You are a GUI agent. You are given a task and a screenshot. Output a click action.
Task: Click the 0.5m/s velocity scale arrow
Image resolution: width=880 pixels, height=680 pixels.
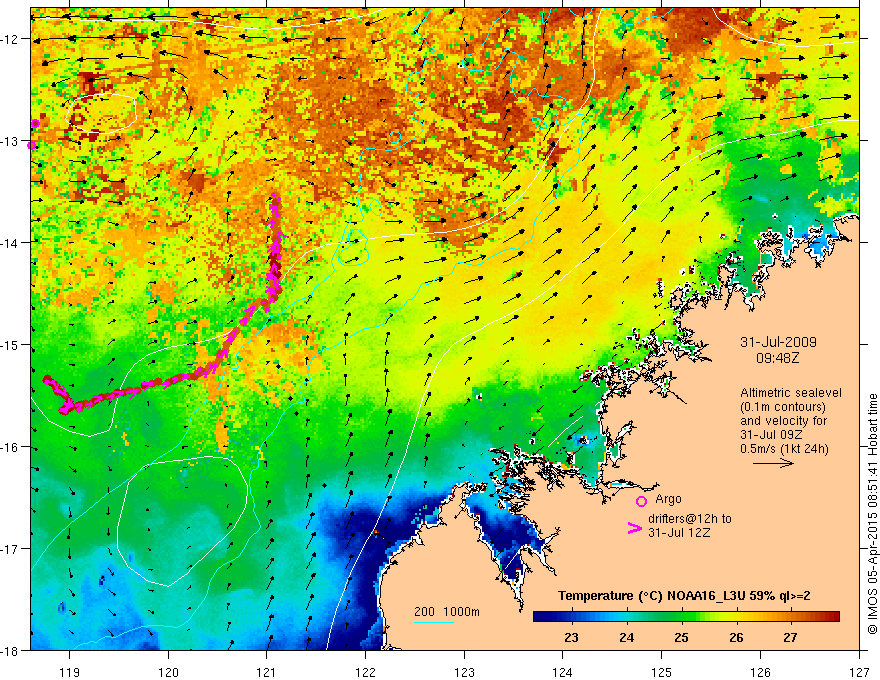[773, 463]
